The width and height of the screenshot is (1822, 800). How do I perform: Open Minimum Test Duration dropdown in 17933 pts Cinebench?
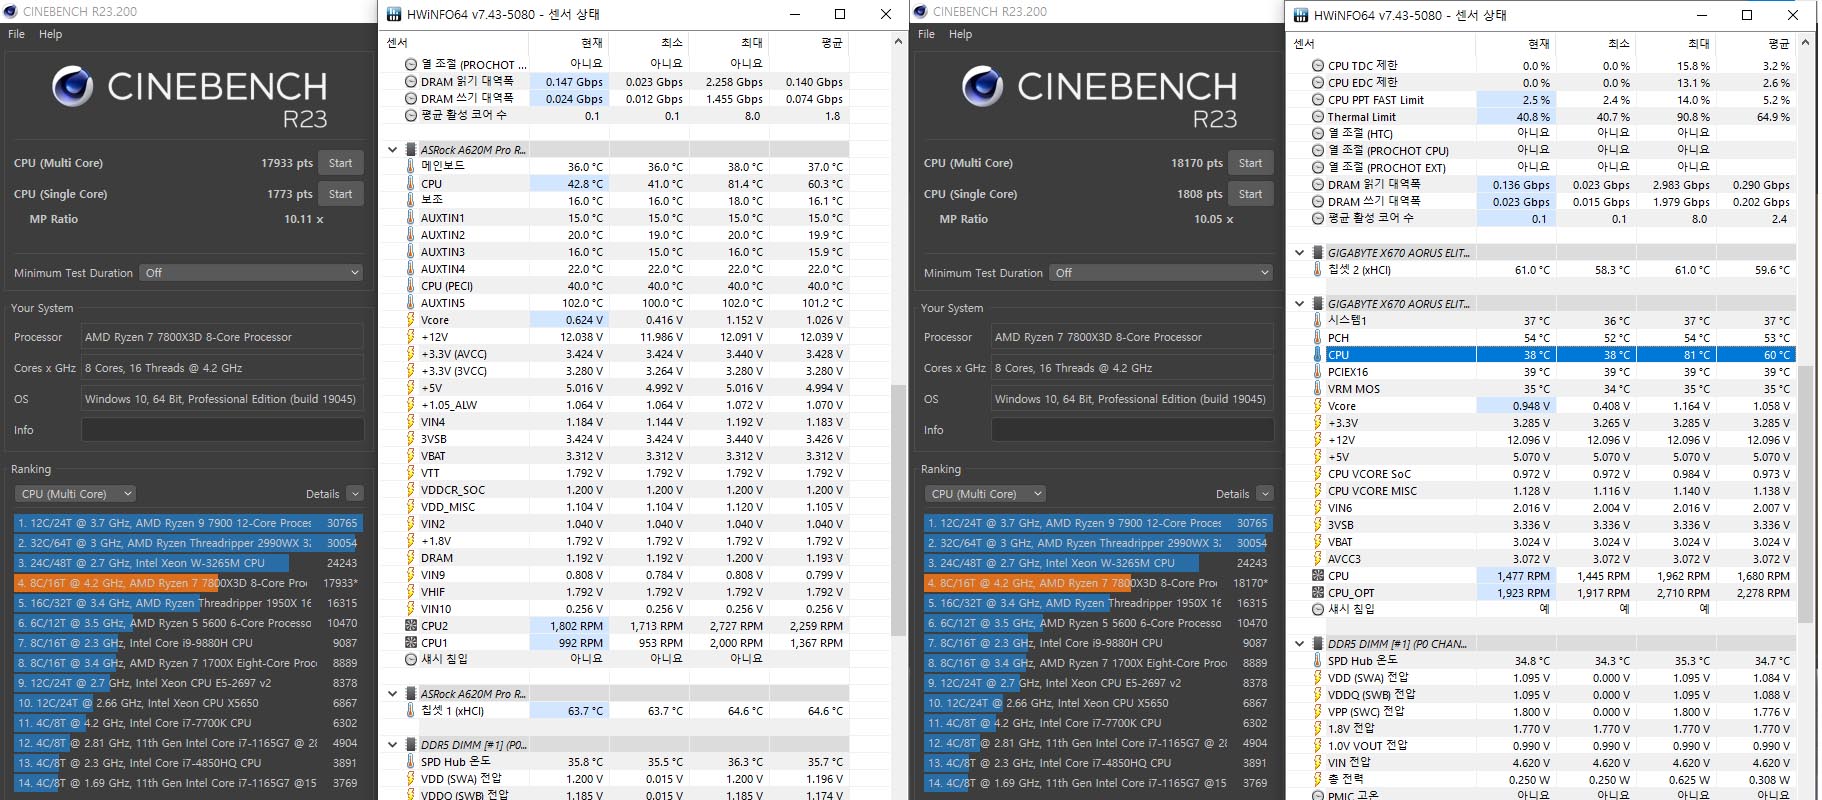pos(250,272)
